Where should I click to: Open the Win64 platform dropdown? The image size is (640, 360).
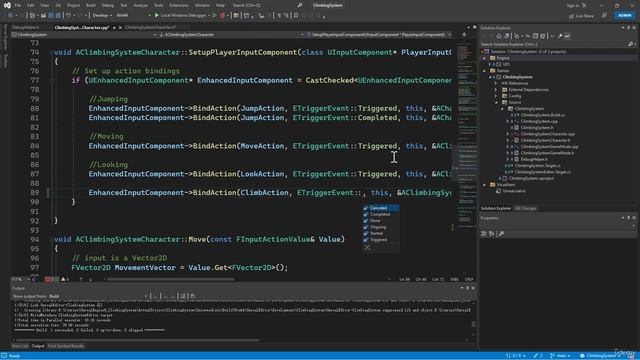click(133, 16)
